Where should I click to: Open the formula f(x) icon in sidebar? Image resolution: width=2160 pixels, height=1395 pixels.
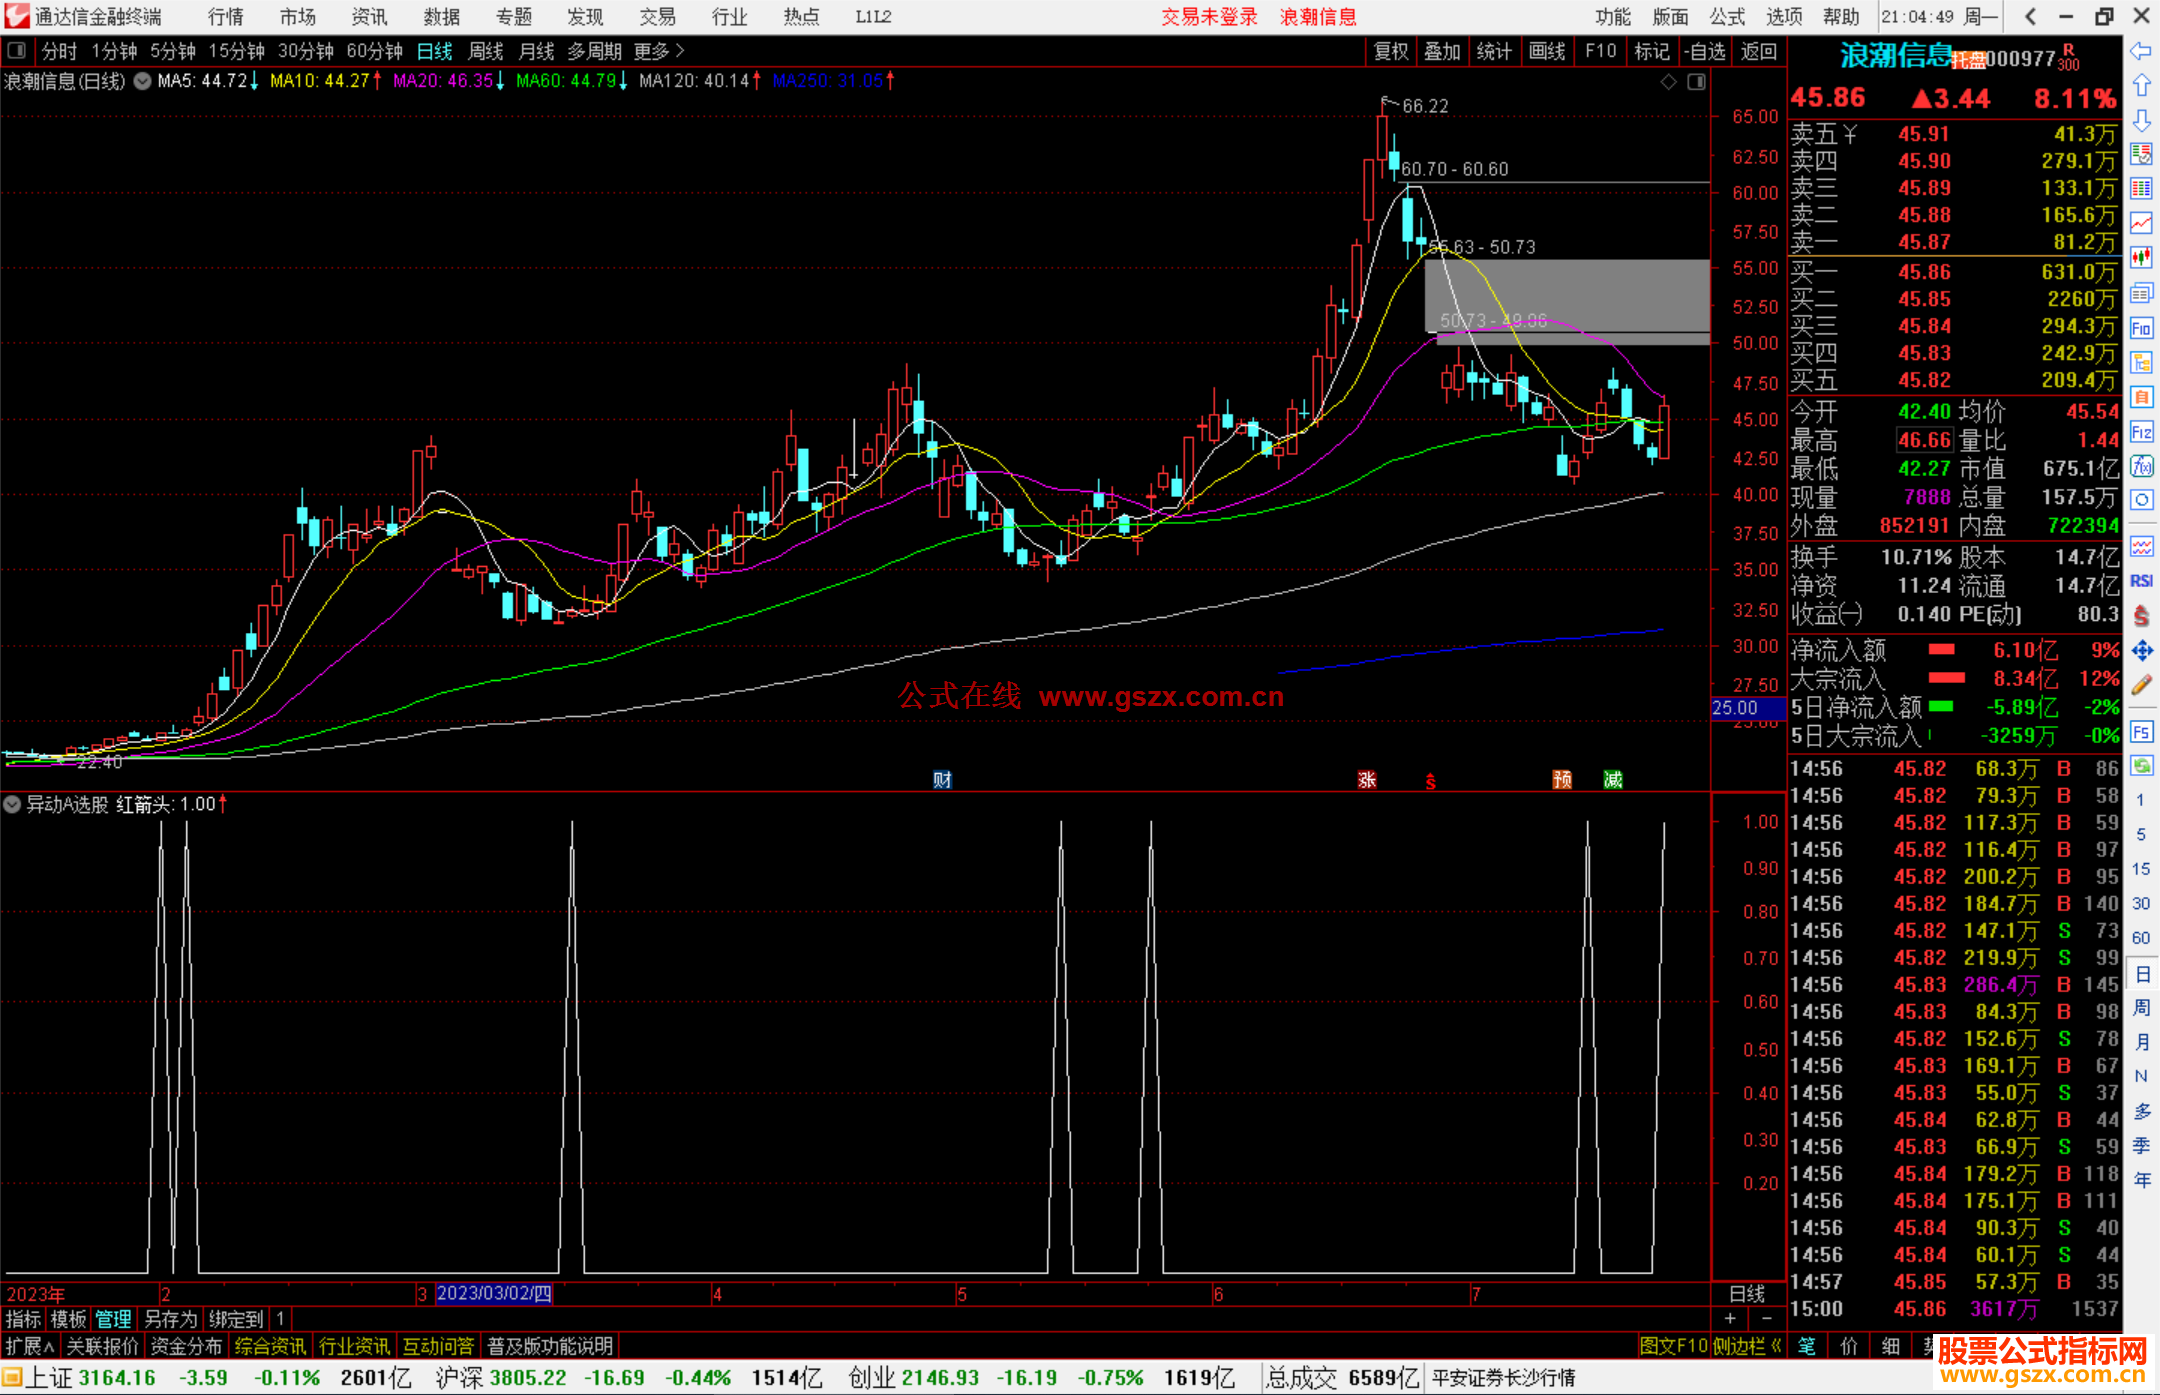pos(2141,466)
